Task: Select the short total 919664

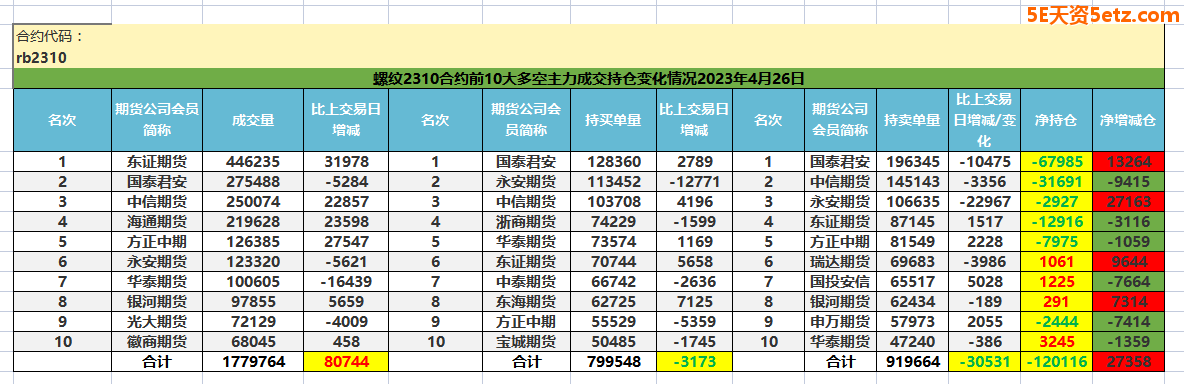Action: point(912,362)
